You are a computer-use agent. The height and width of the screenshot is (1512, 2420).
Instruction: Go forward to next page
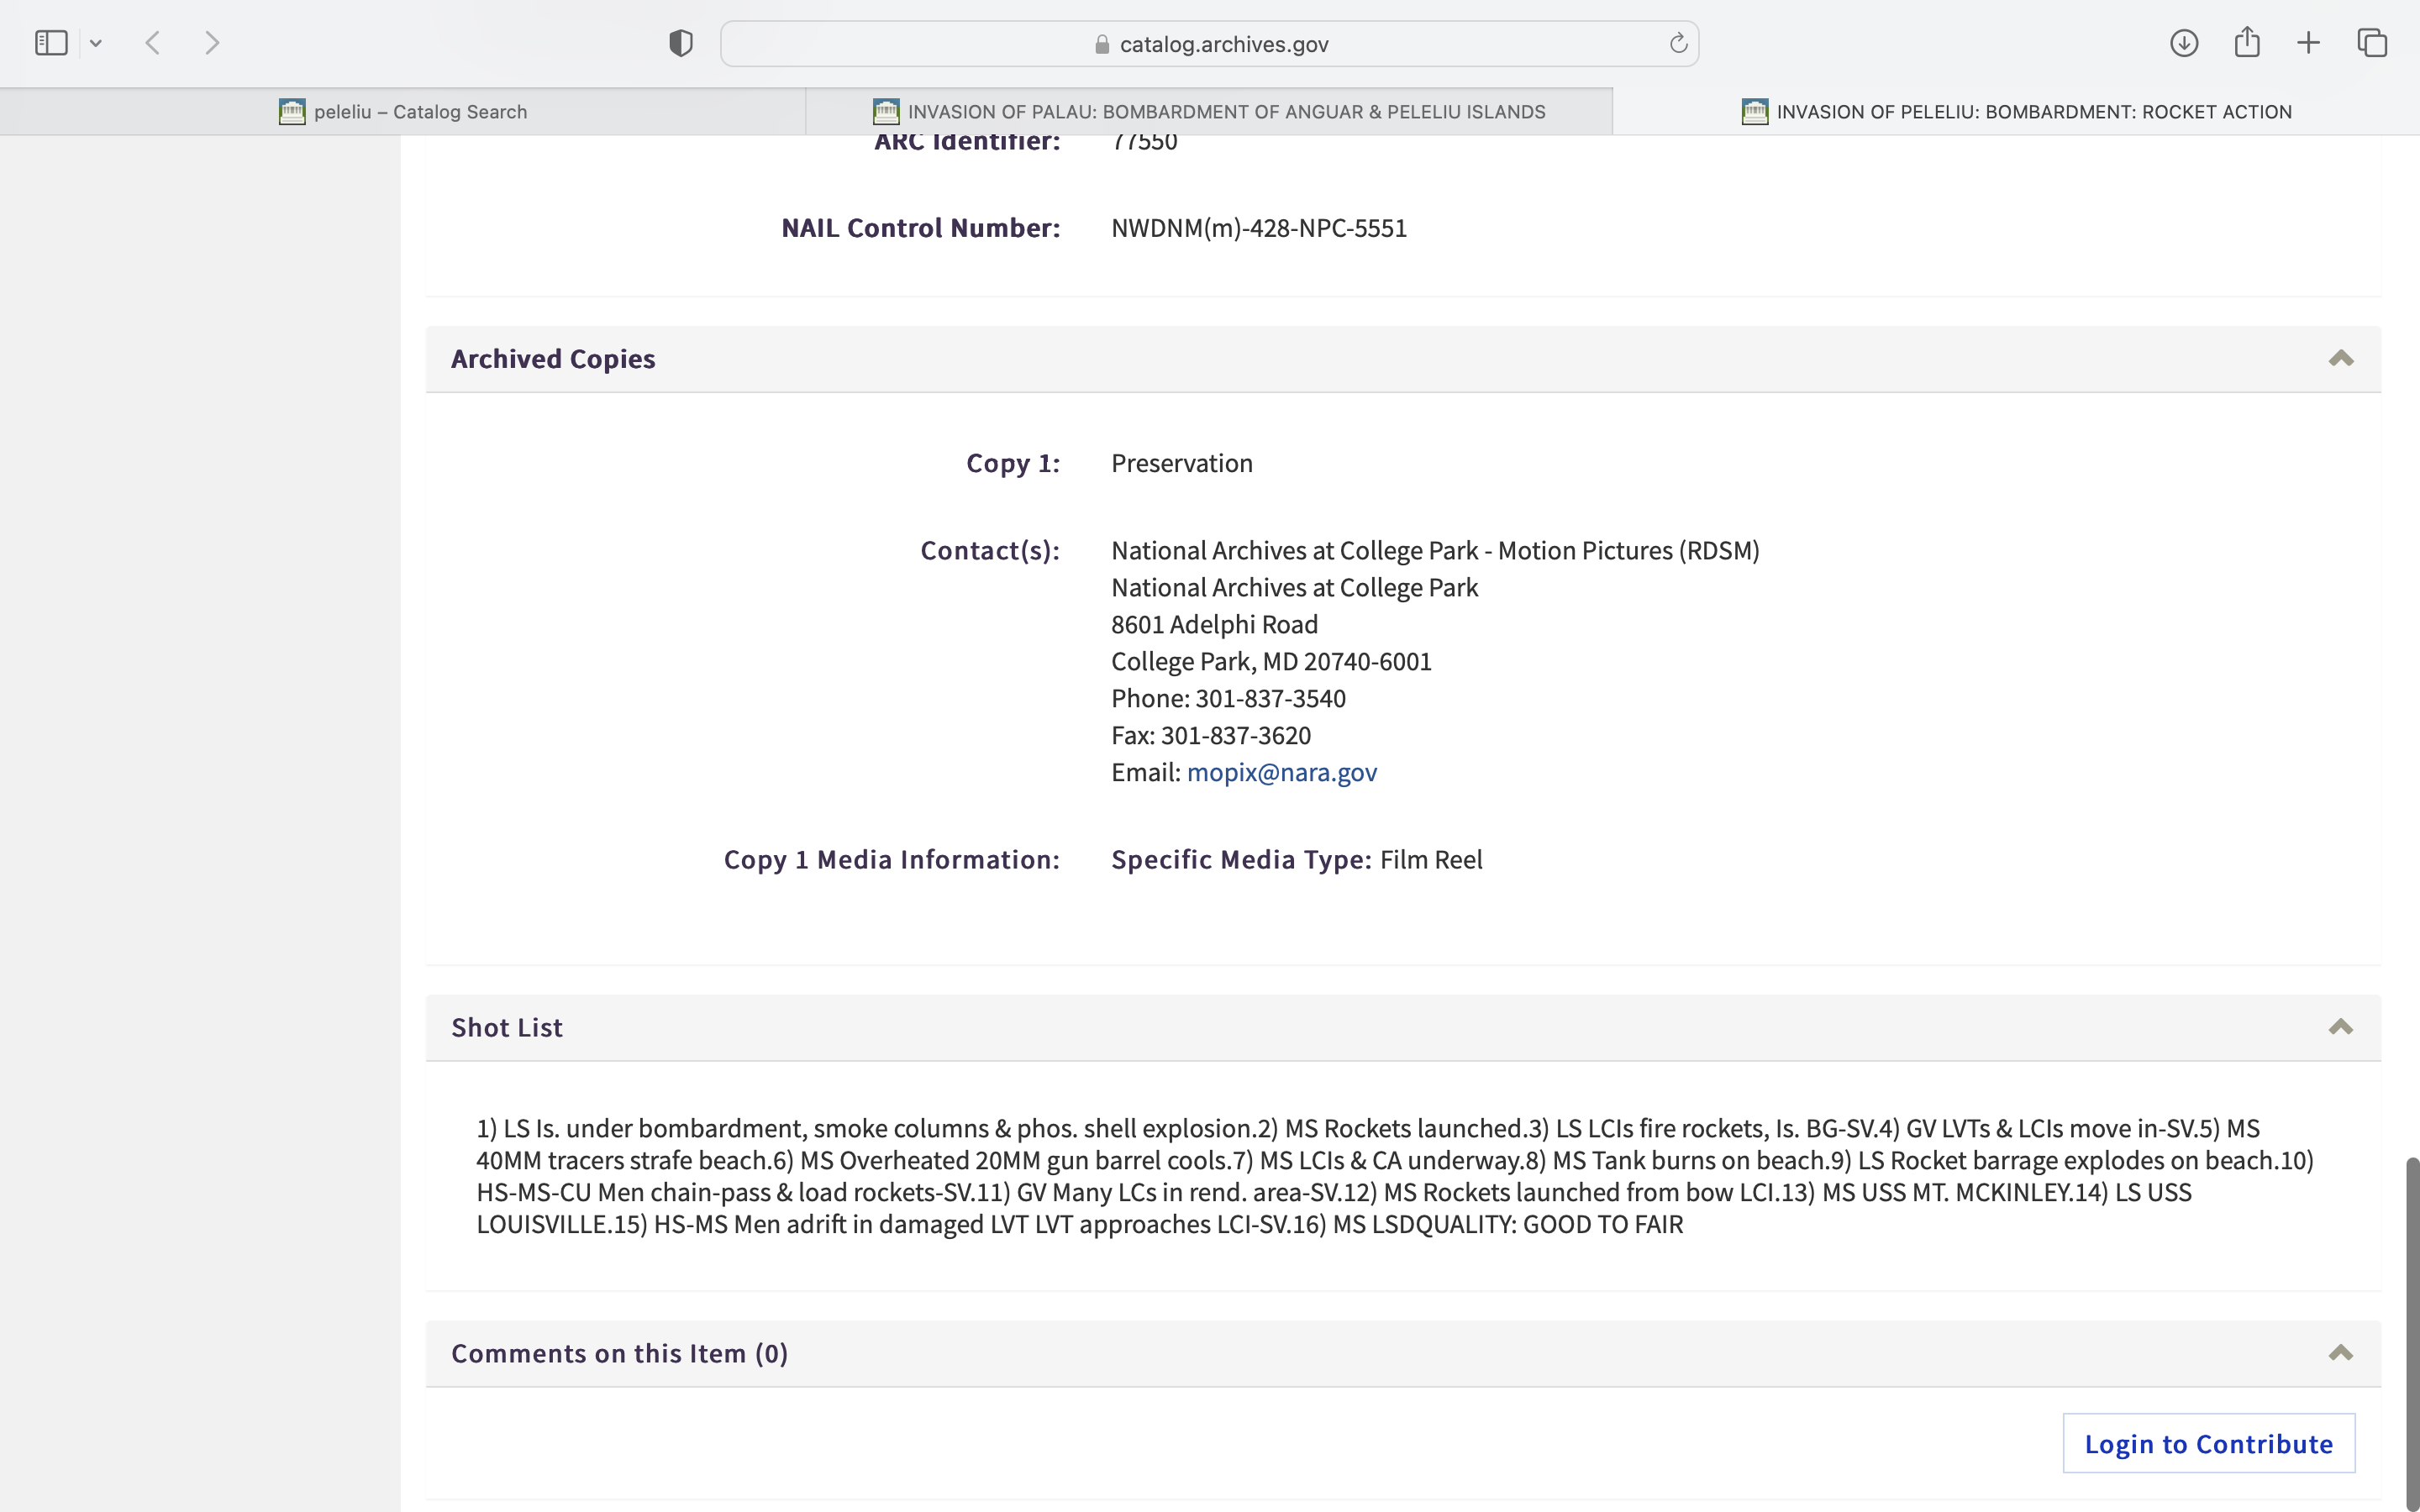[212, 43]
